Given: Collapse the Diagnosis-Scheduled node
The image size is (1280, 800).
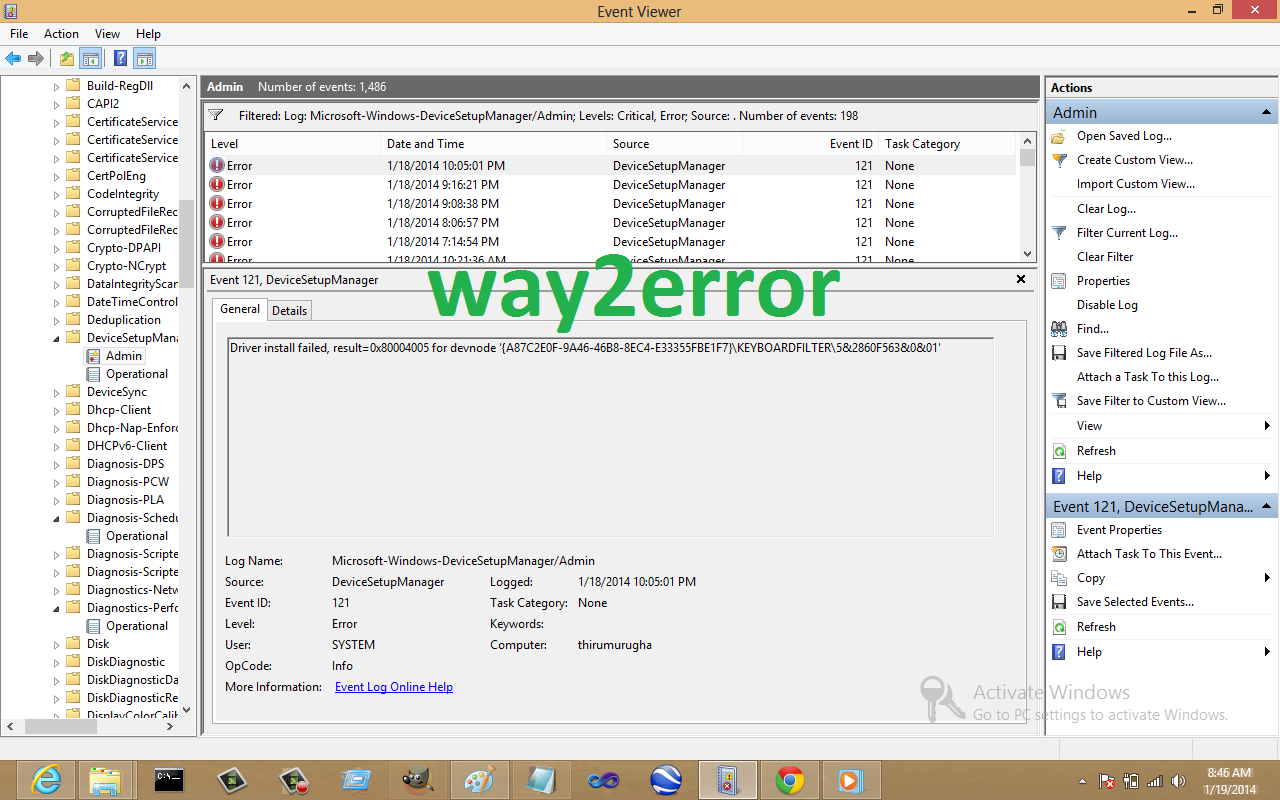Looking at the screenshot, I should tap(58, 517).
